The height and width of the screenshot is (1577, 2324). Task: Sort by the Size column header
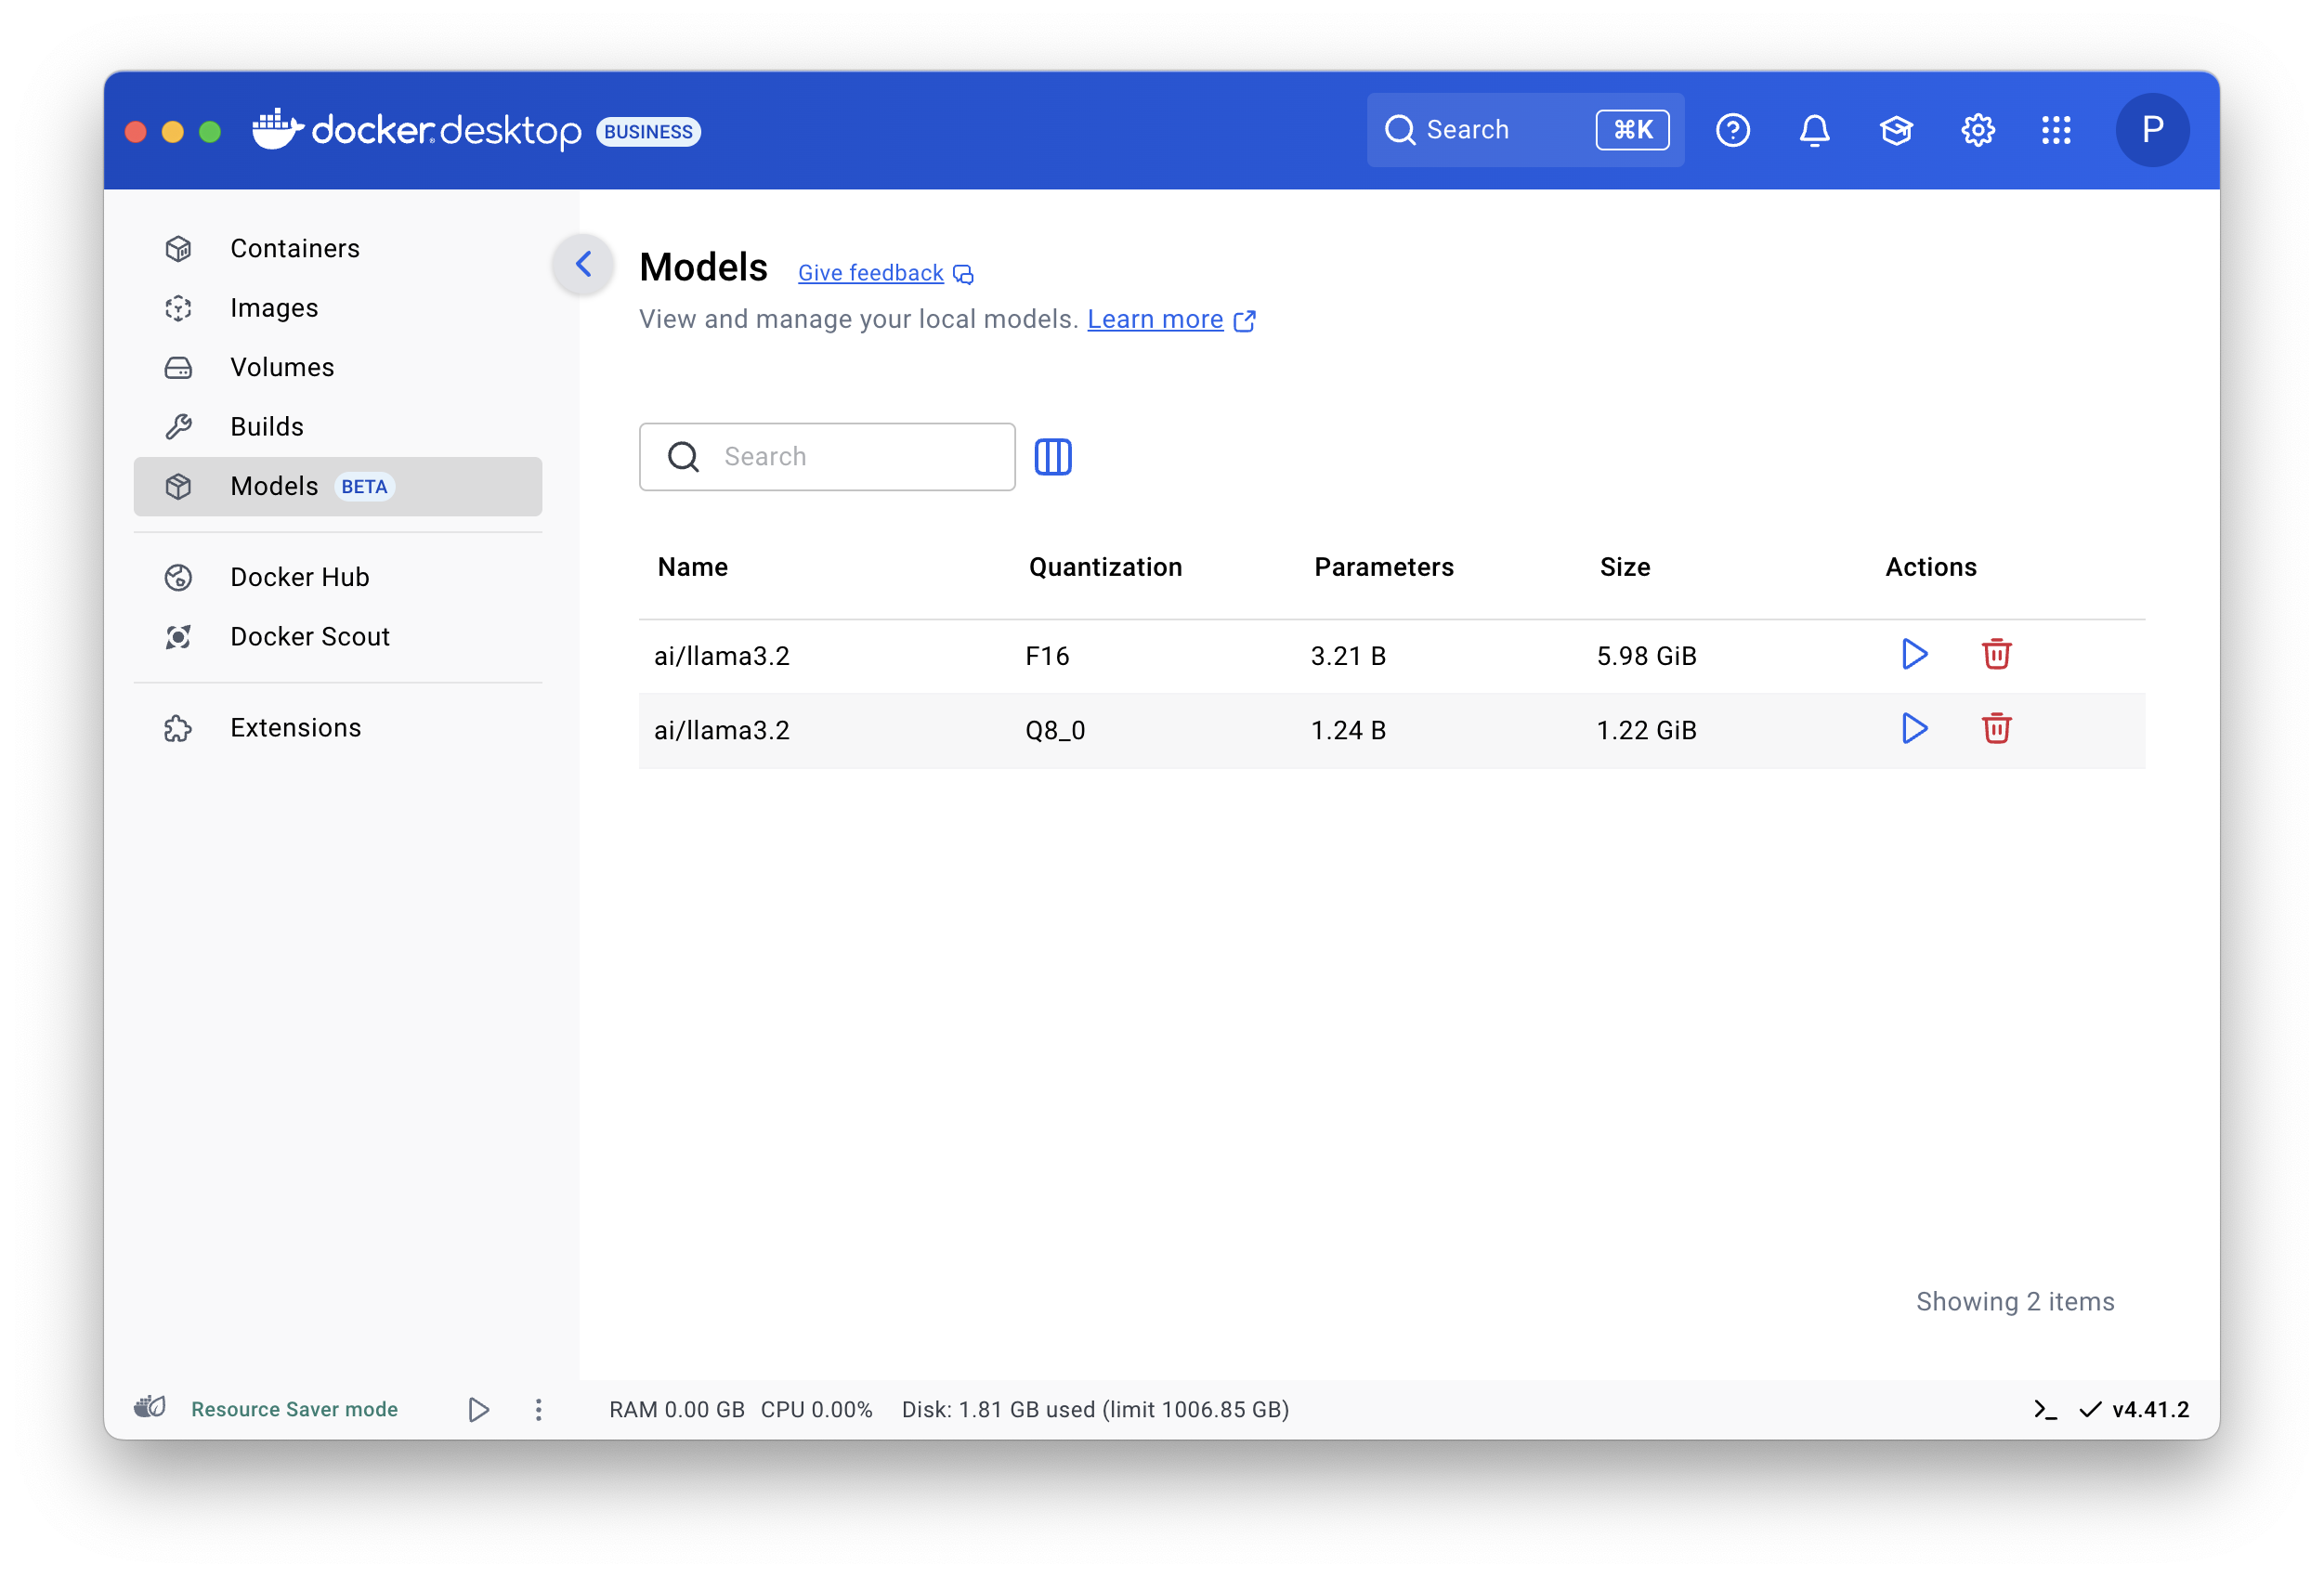pos(1624,567)
